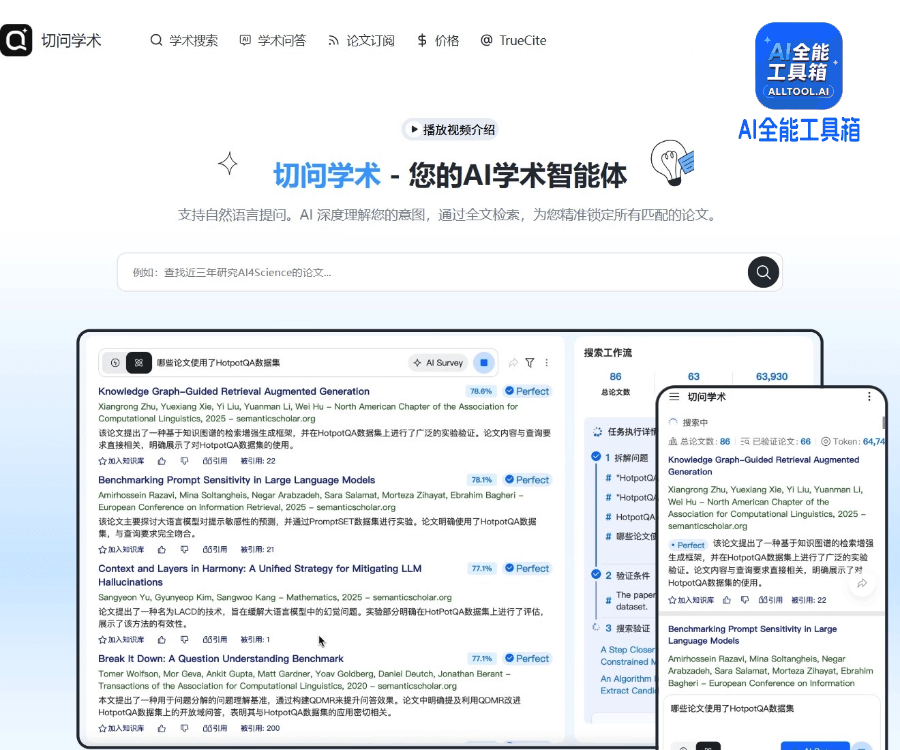The height and width of the screenshot is (750, 900).
Task: Click the share arrow icon next to the filter
Action: tap(513, 363)
